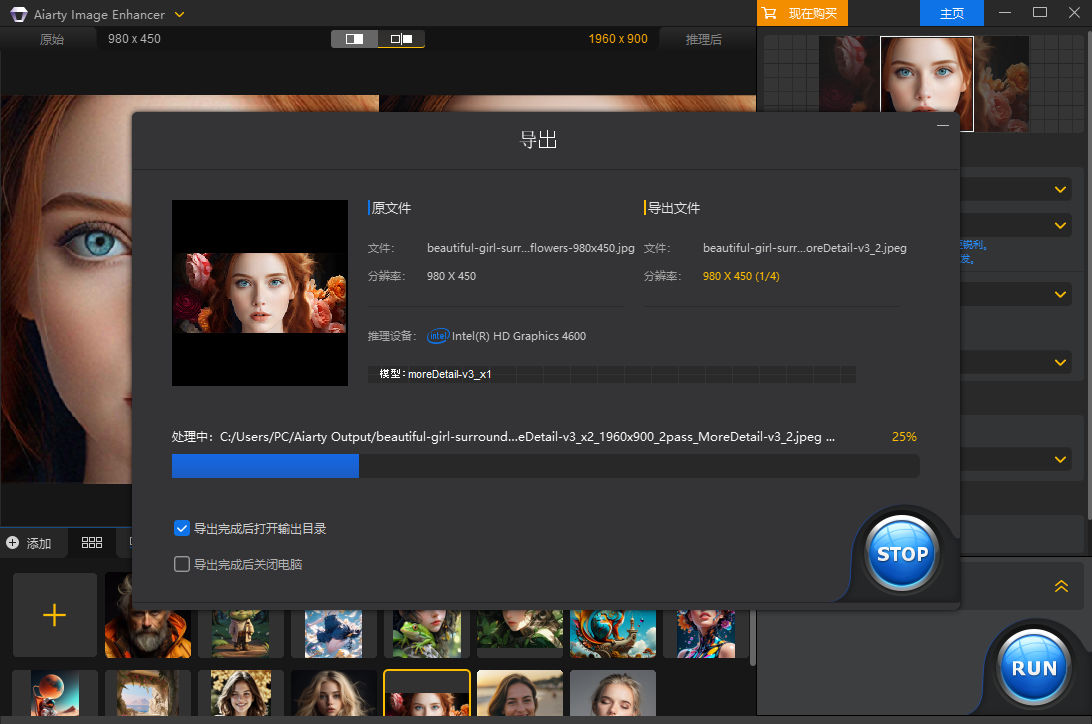
Task: Expand the second right panel dropdown chevron
Action: [1060, 225]
